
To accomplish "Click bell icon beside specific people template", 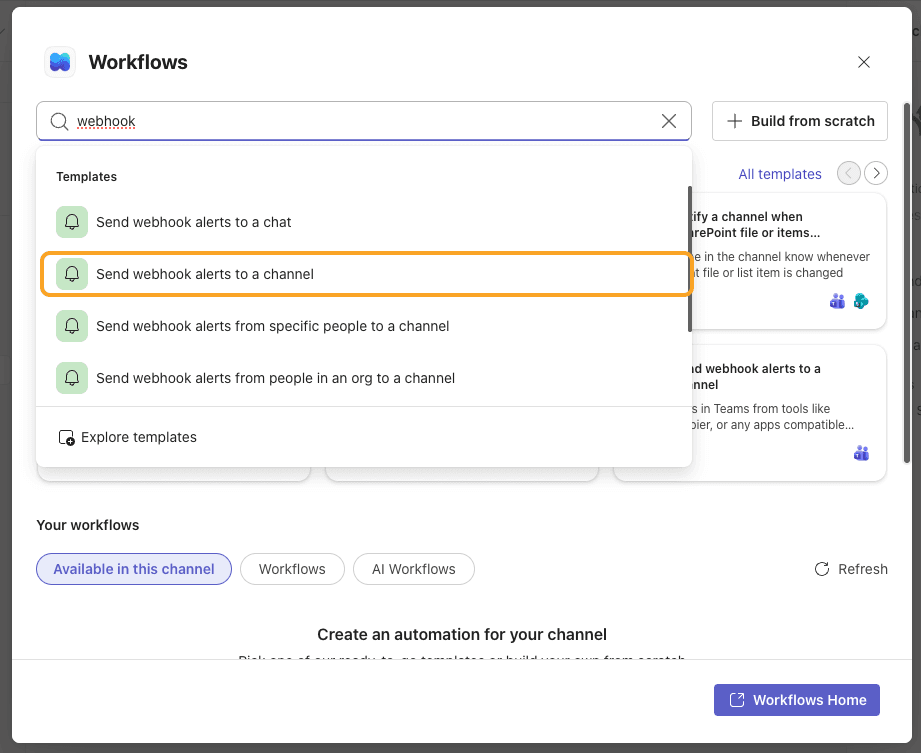I will (x=72, y=326).
